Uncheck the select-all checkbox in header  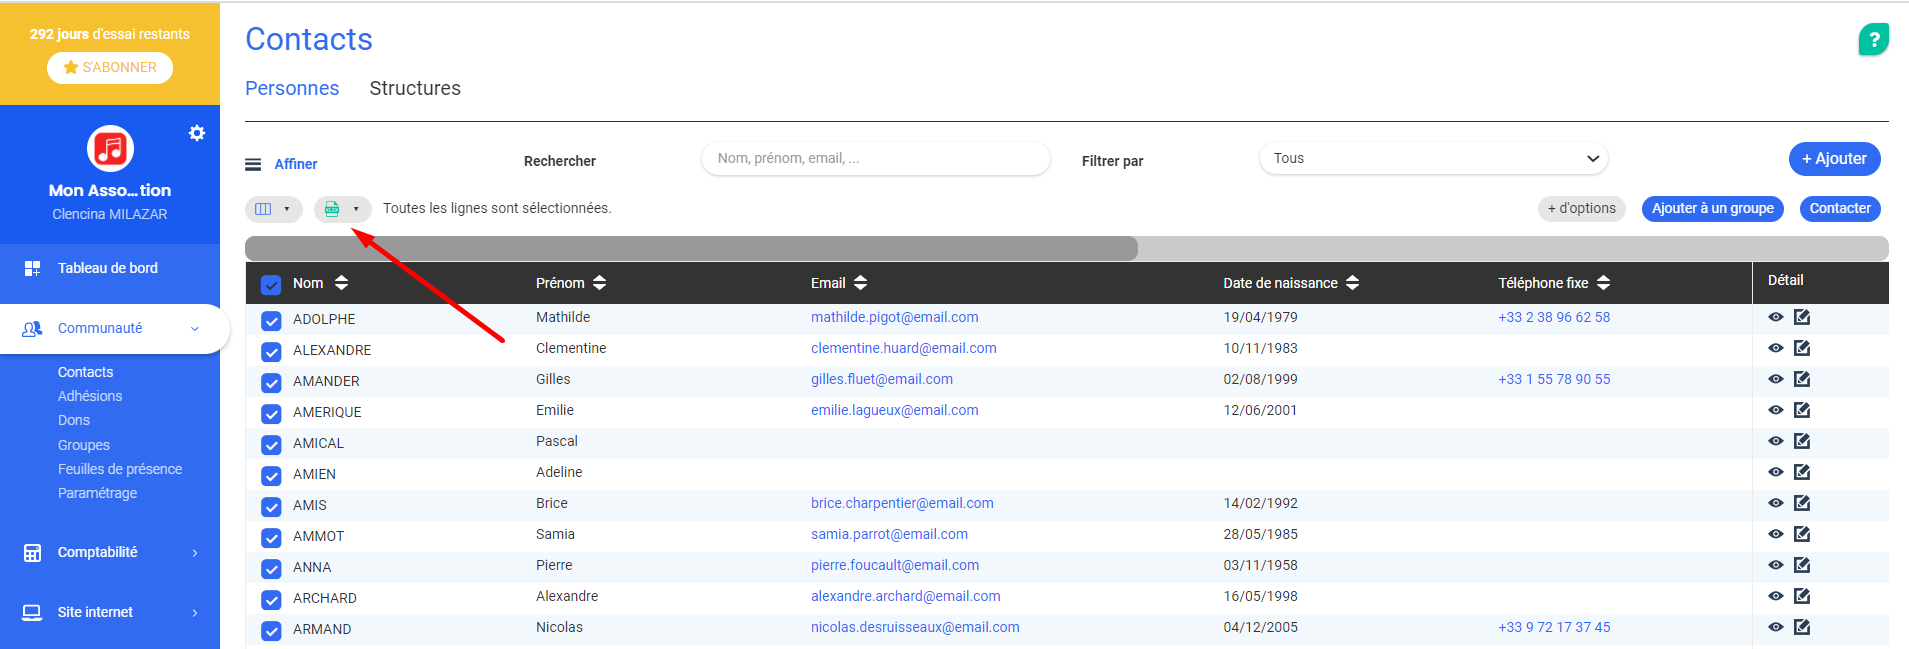[x=271, y=285]
